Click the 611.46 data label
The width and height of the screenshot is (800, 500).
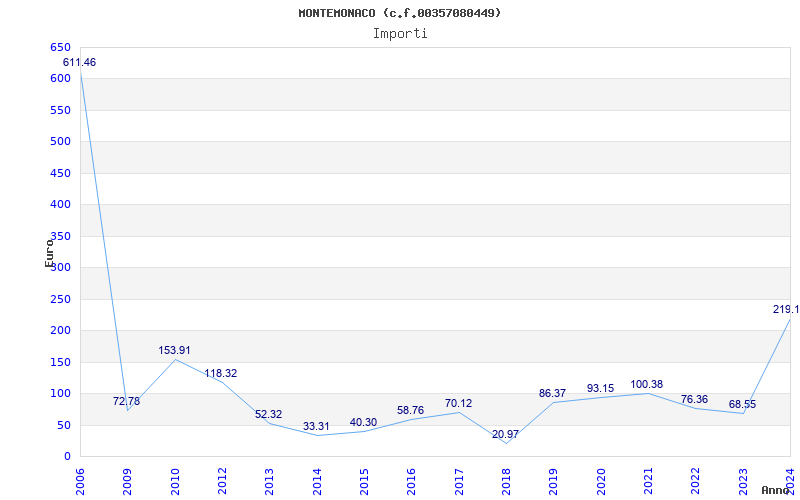pyautogui.click(x=79, y=62)
